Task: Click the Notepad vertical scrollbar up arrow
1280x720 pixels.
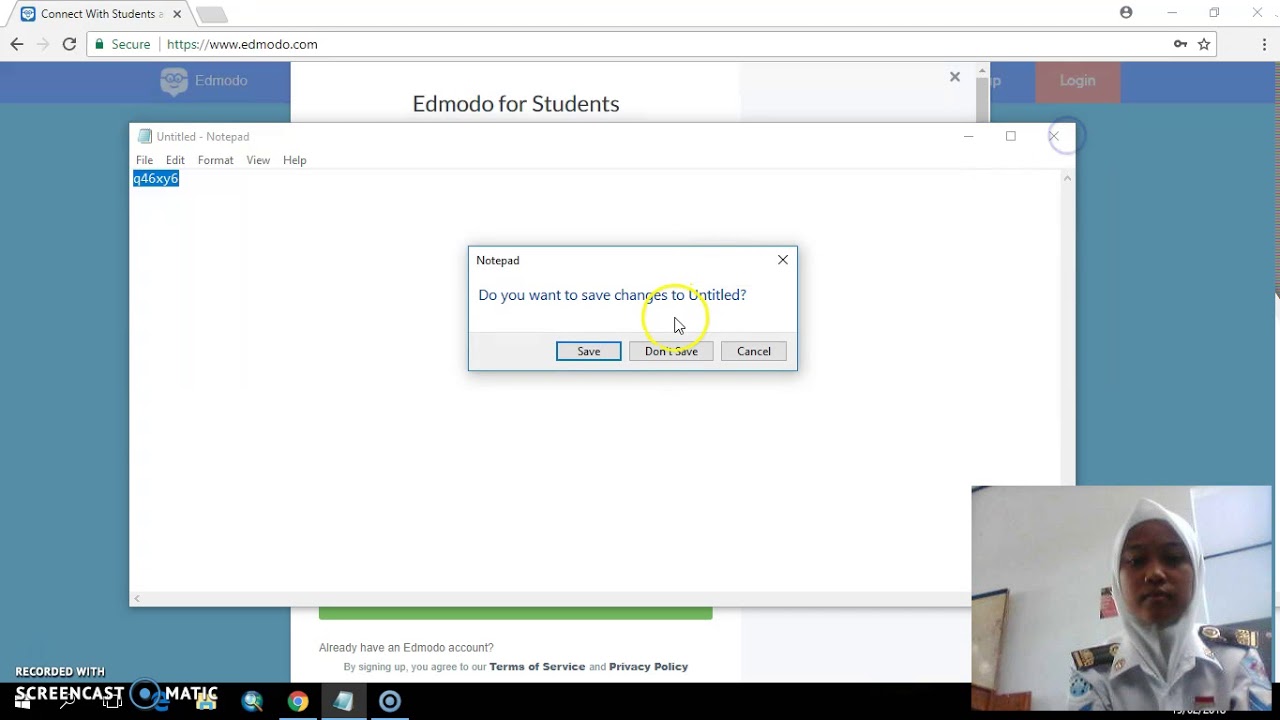Action: tap(1067, 178)
